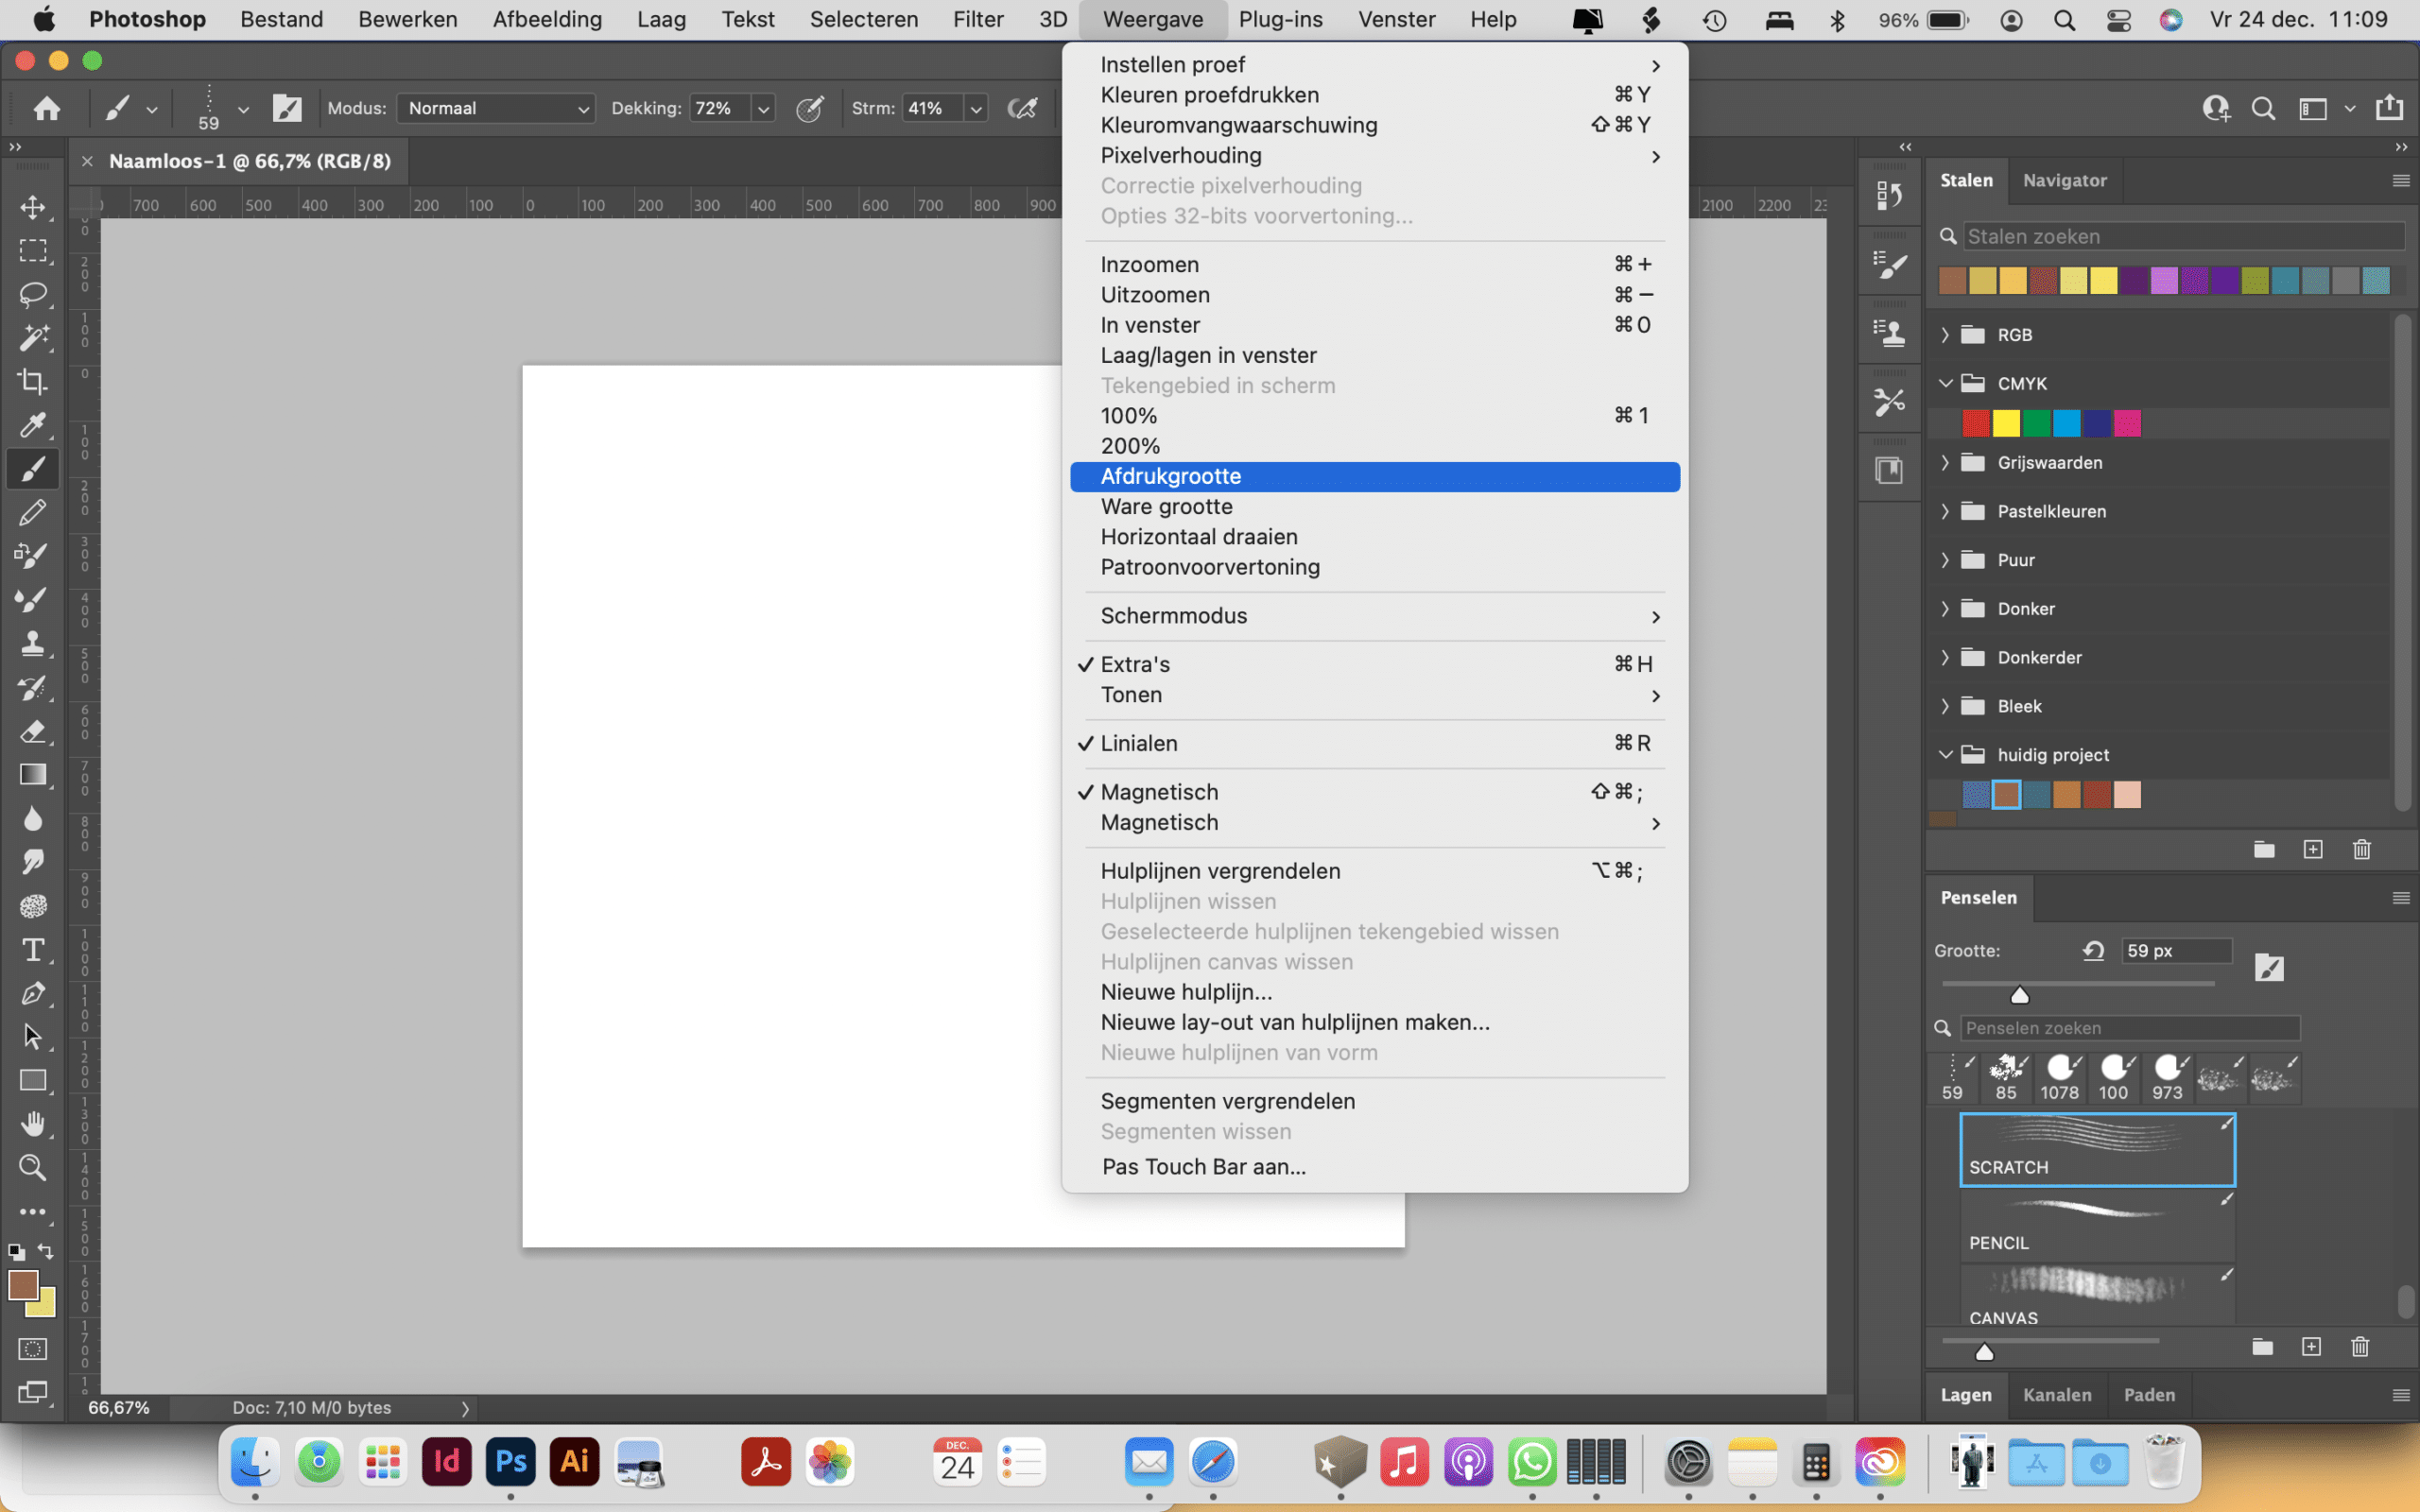
Task: Open the Modus Normaal dropdown
Action: (496, 108)
